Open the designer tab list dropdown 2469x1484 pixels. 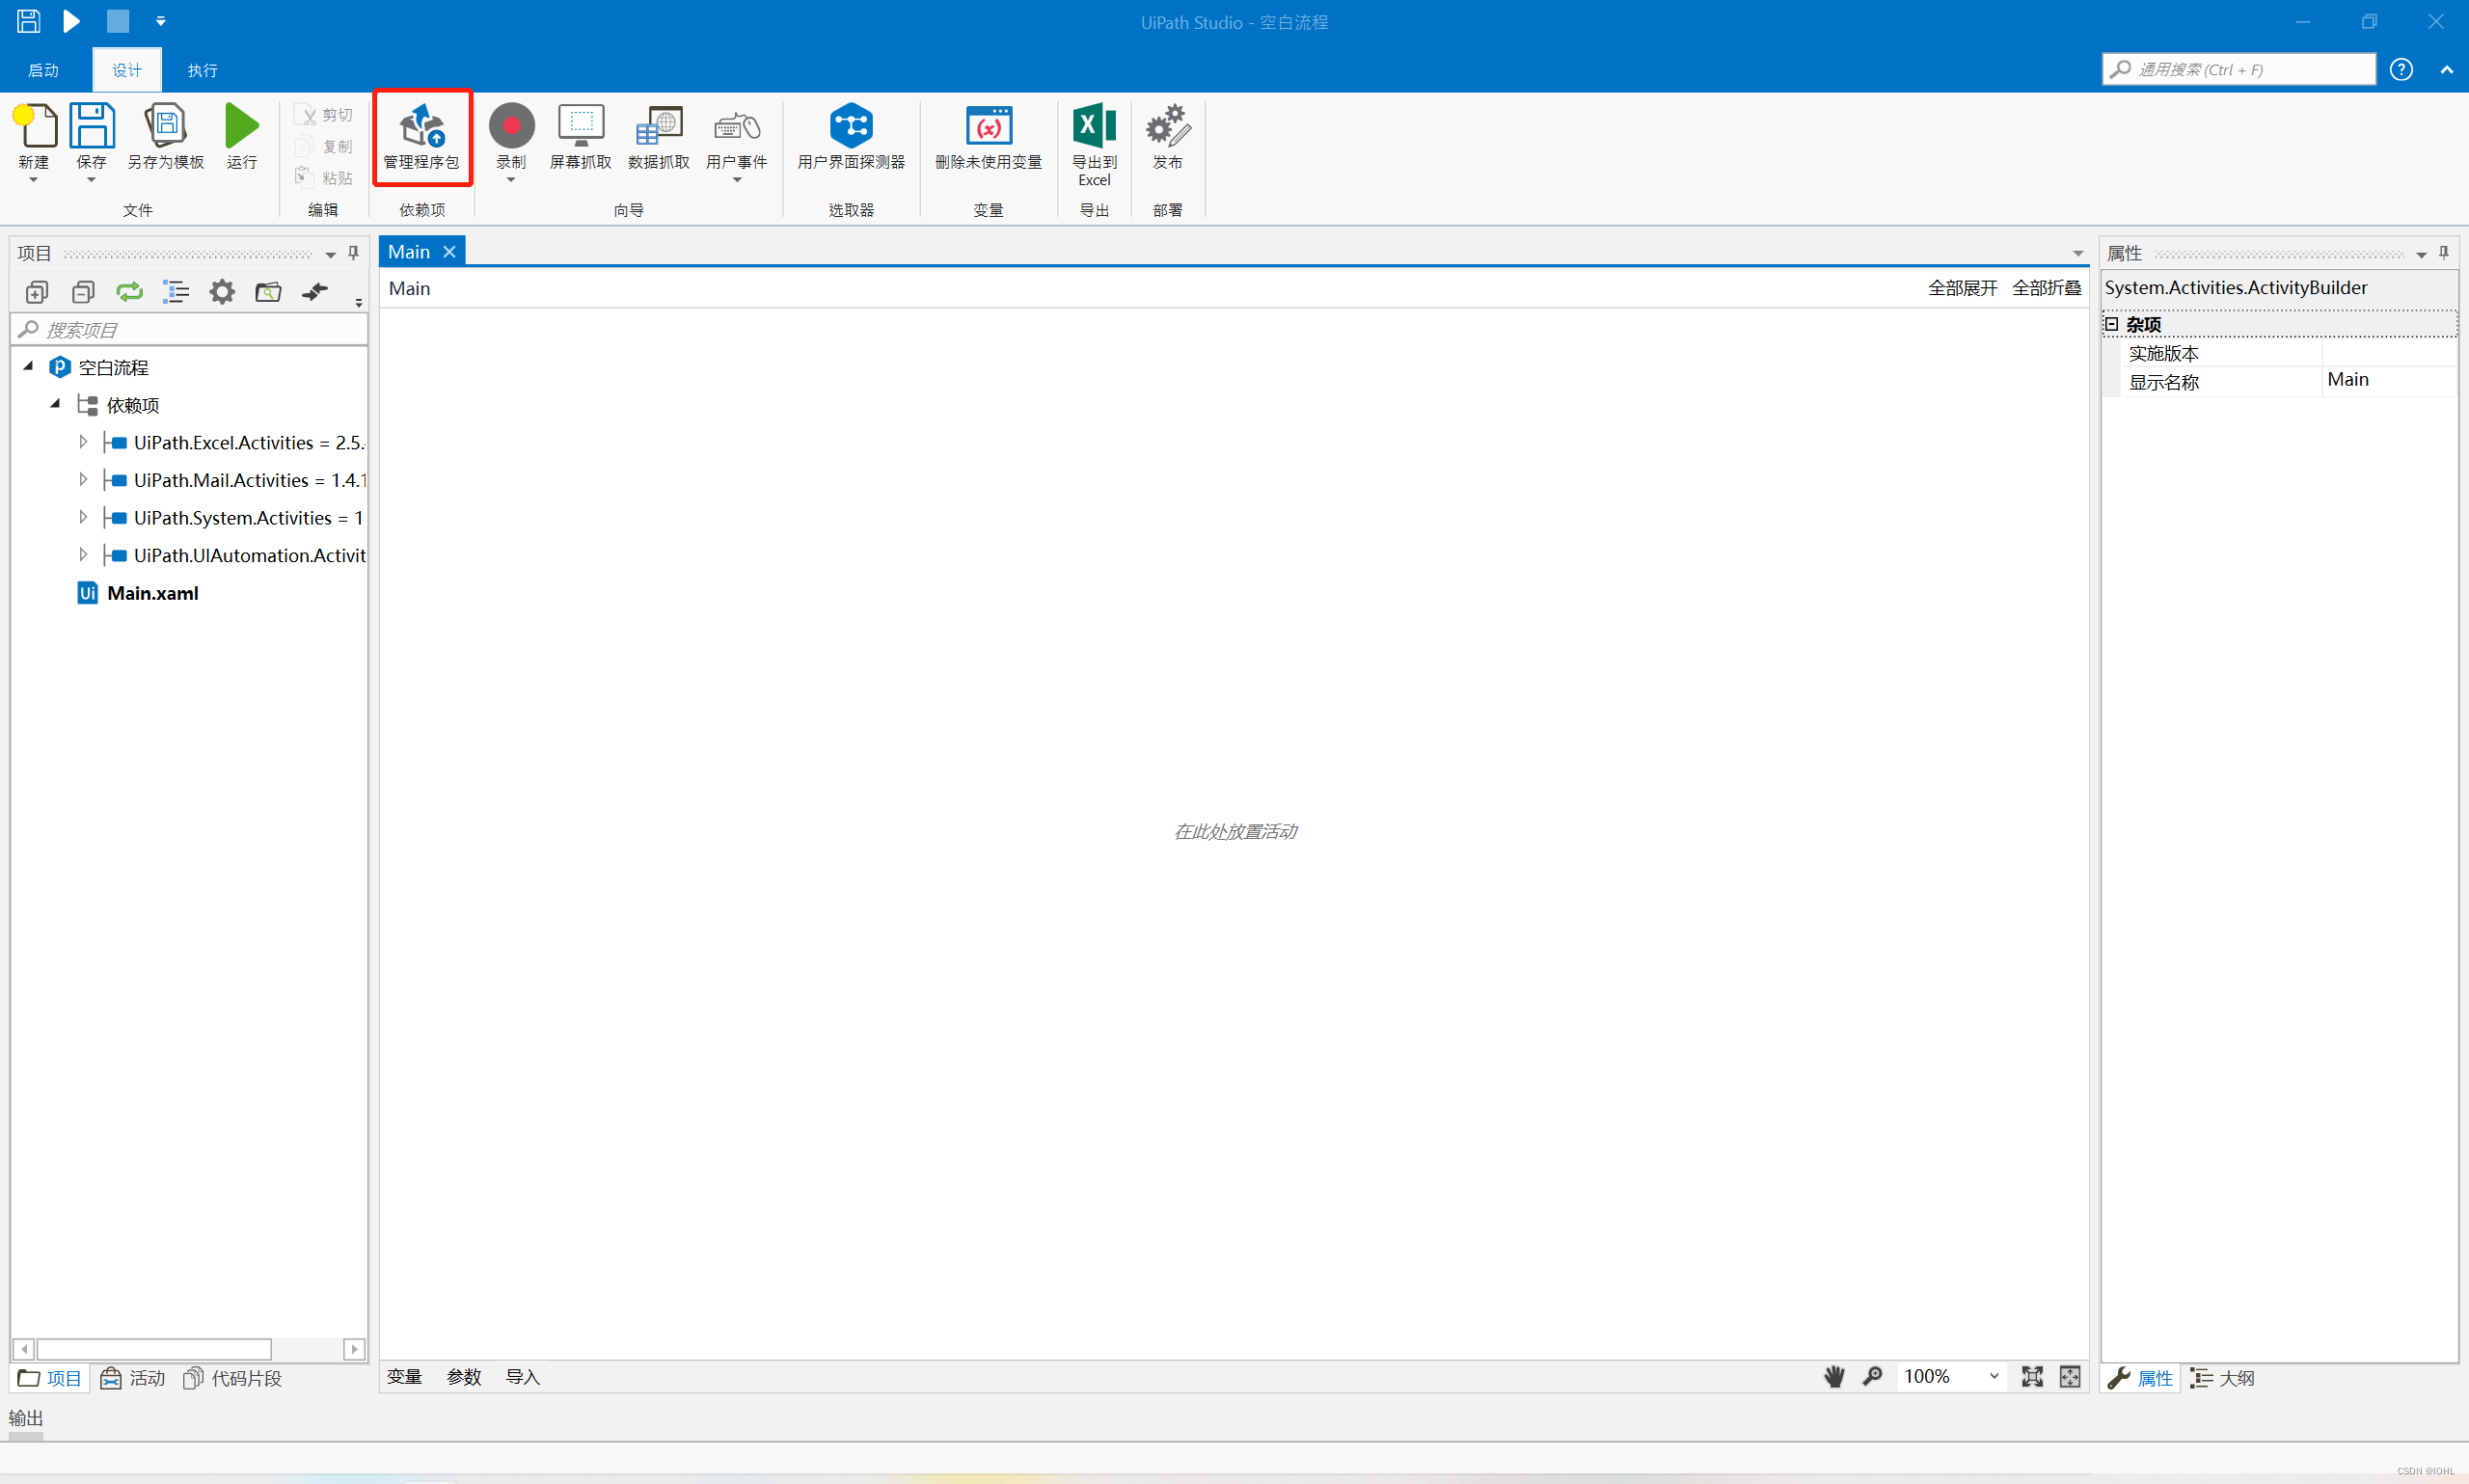click(x=2078, y=253)
